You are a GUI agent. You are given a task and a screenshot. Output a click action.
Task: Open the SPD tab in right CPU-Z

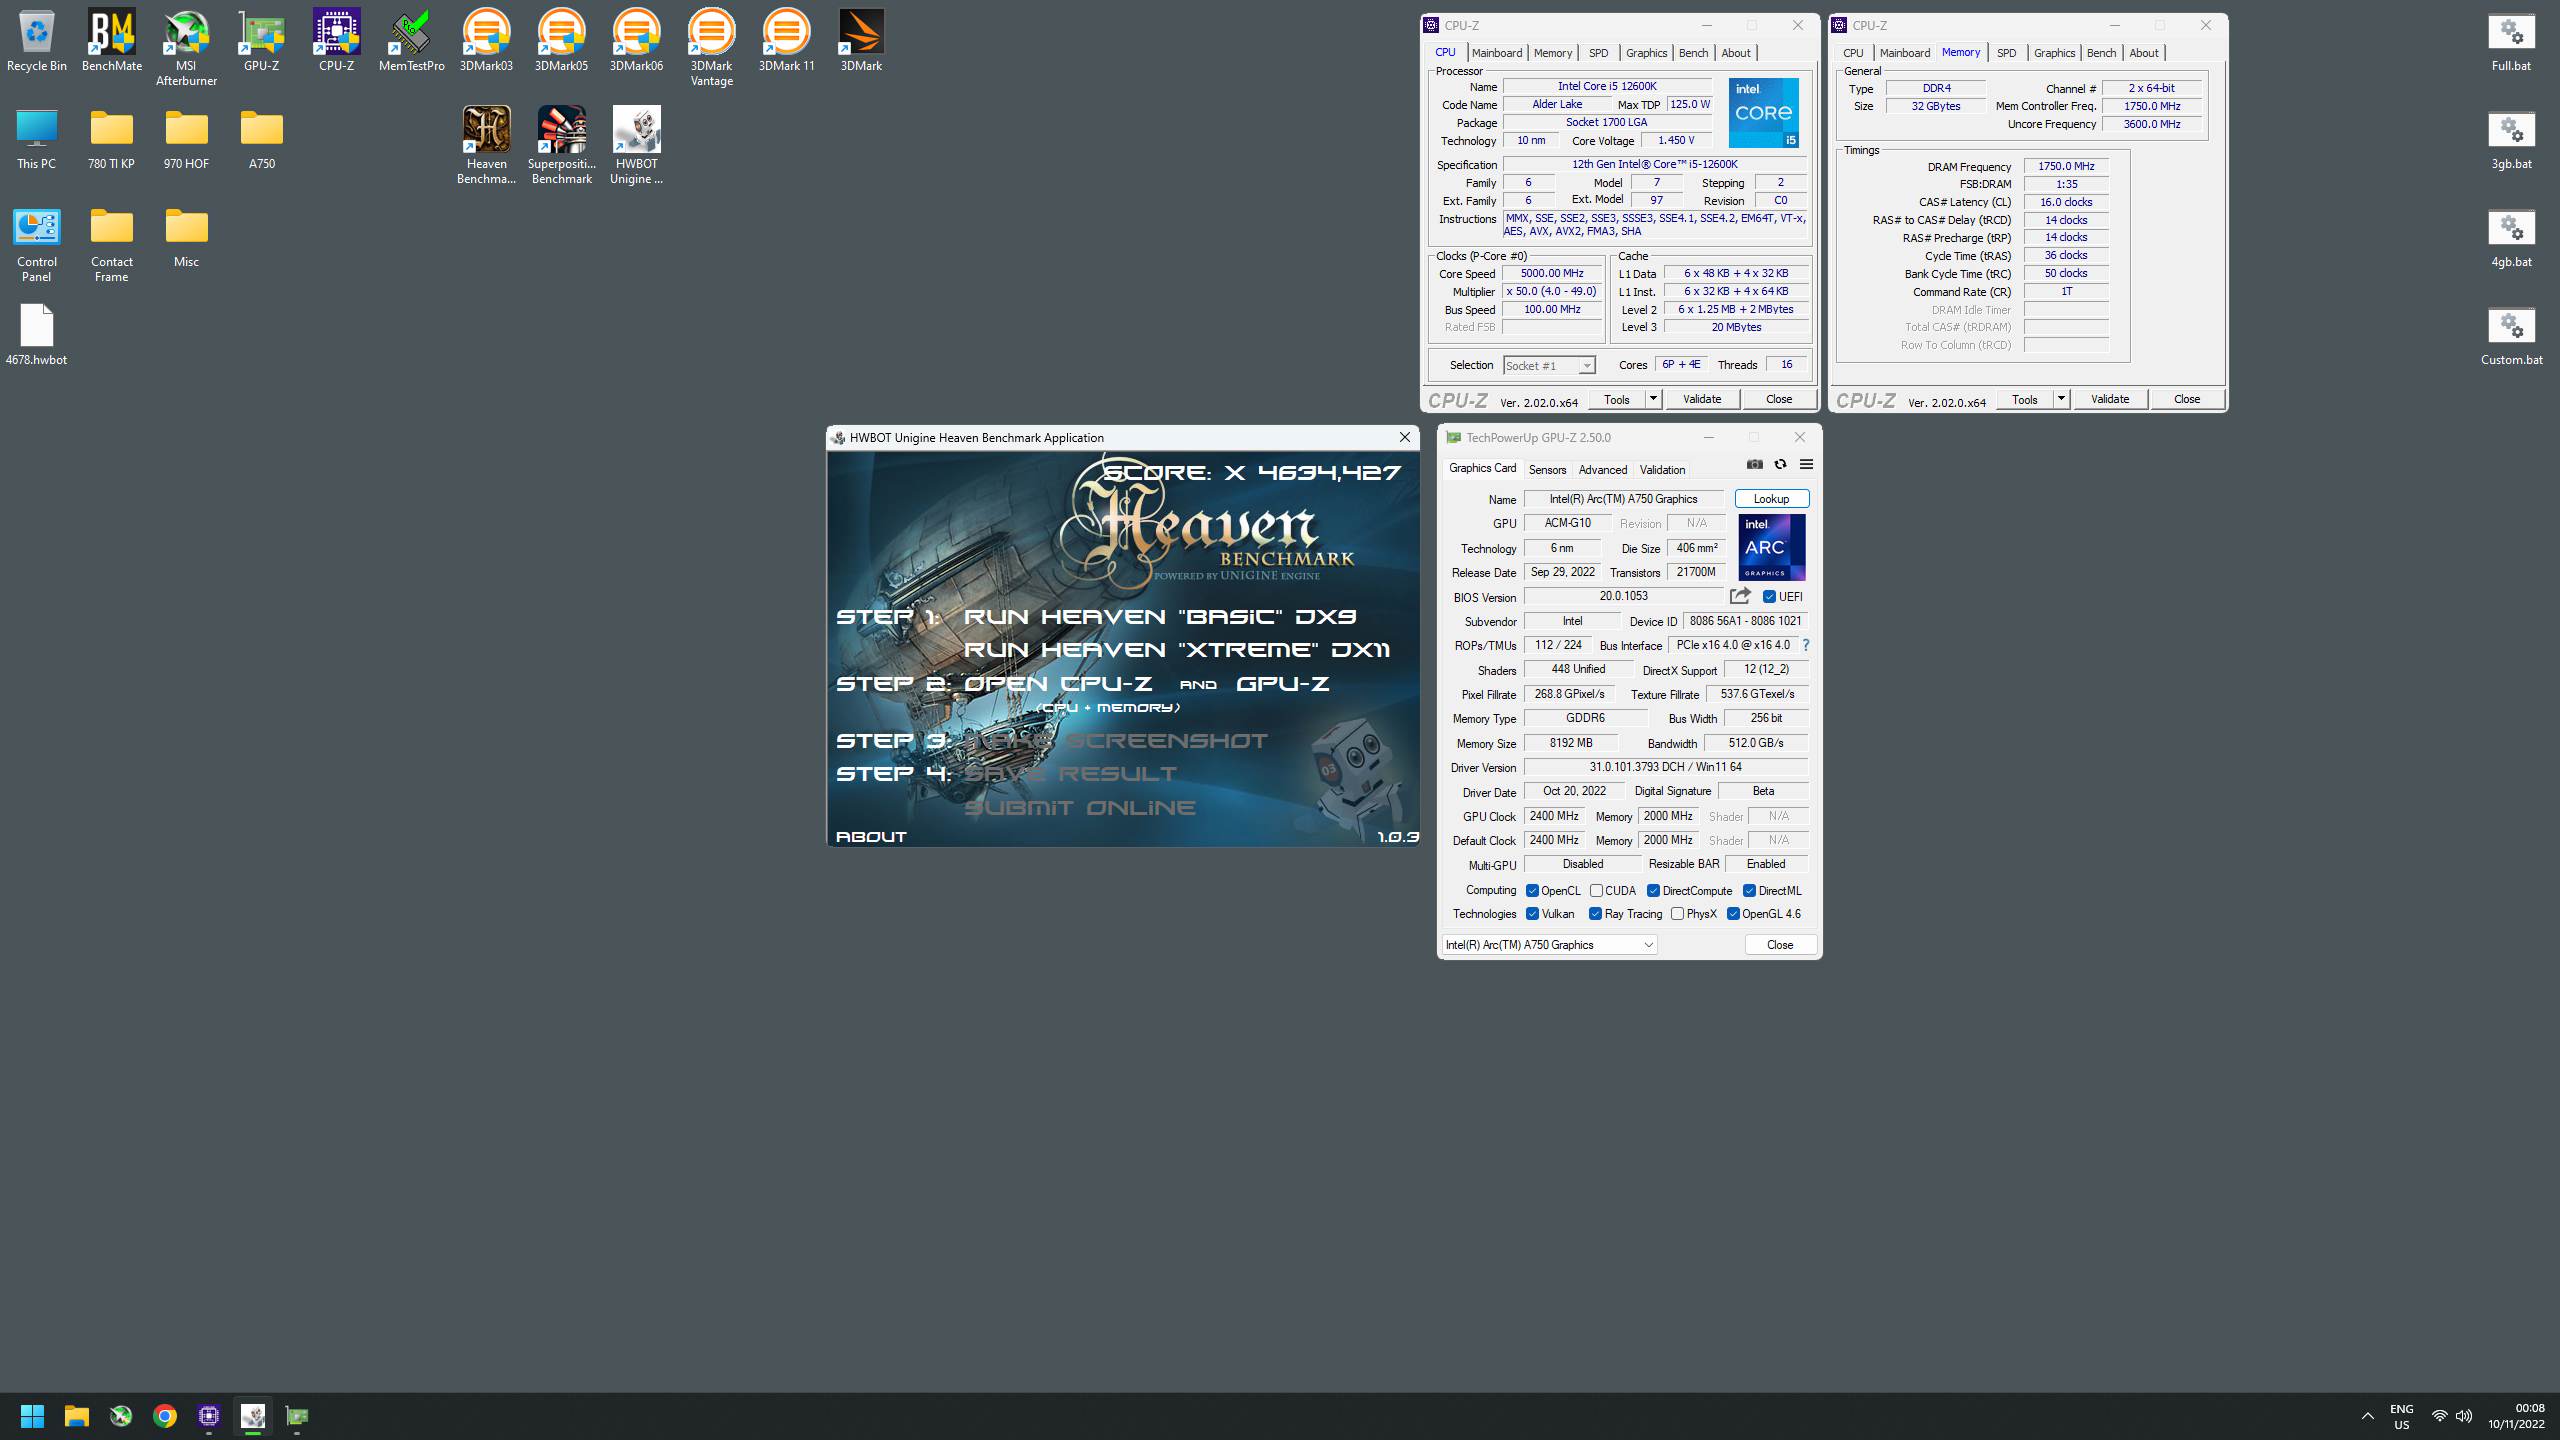(x=2006, y=53)
